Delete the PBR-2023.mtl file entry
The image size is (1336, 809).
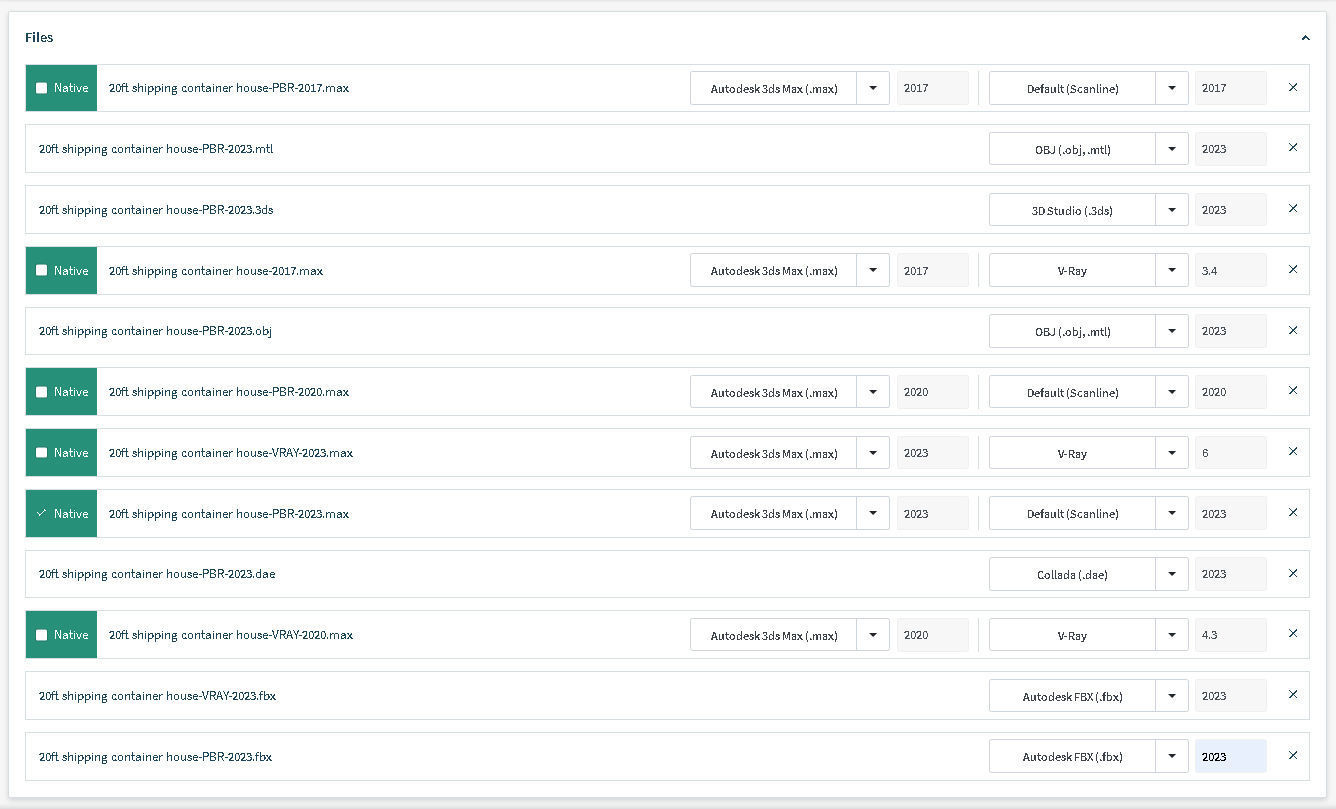click(1293, 148)
